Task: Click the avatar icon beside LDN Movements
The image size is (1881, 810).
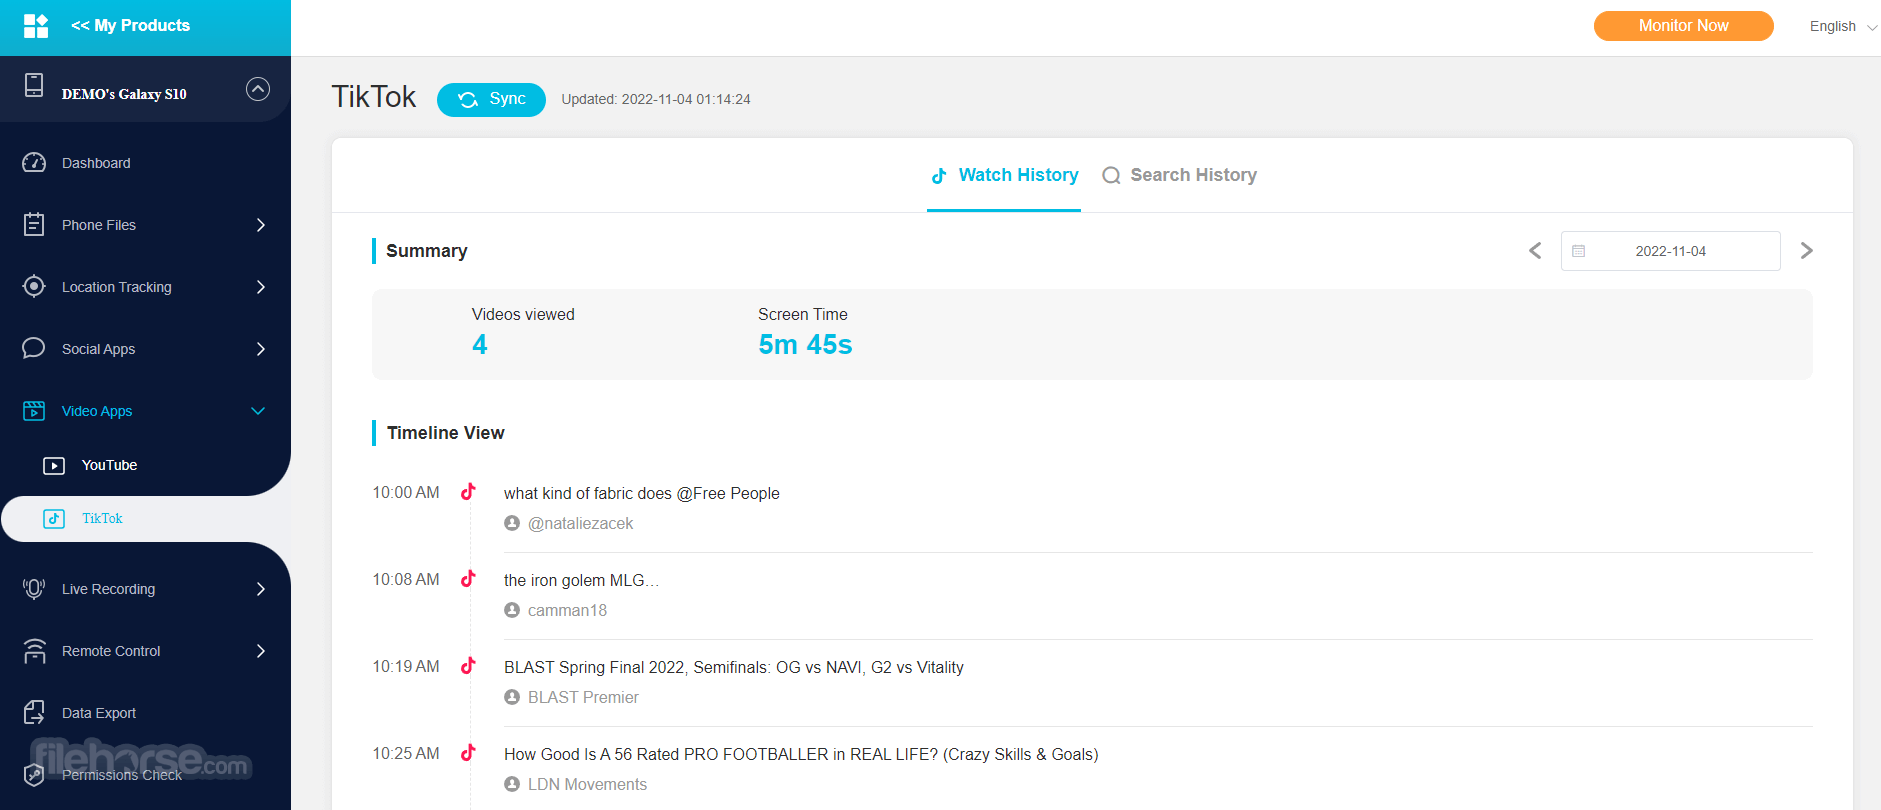Action: [x=512, y=784]
